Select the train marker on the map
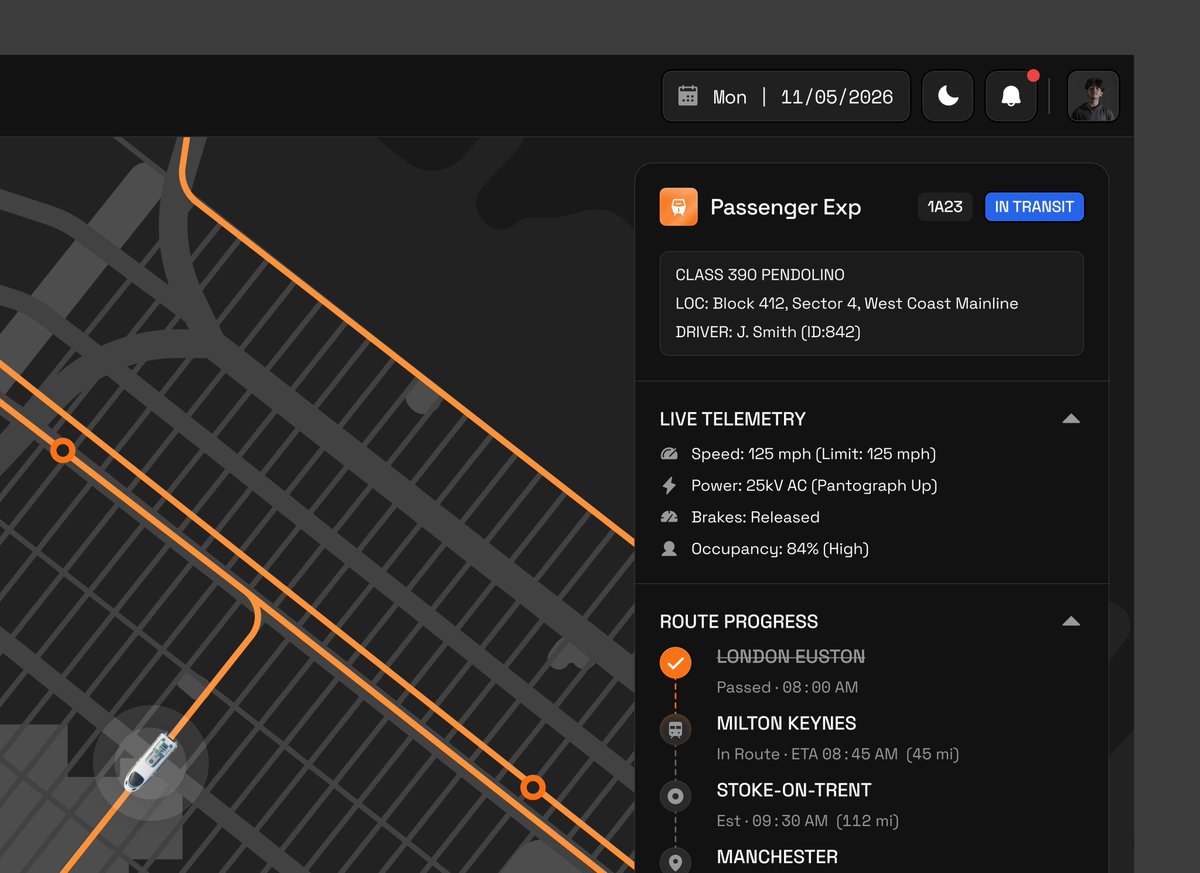 [150, 764]
